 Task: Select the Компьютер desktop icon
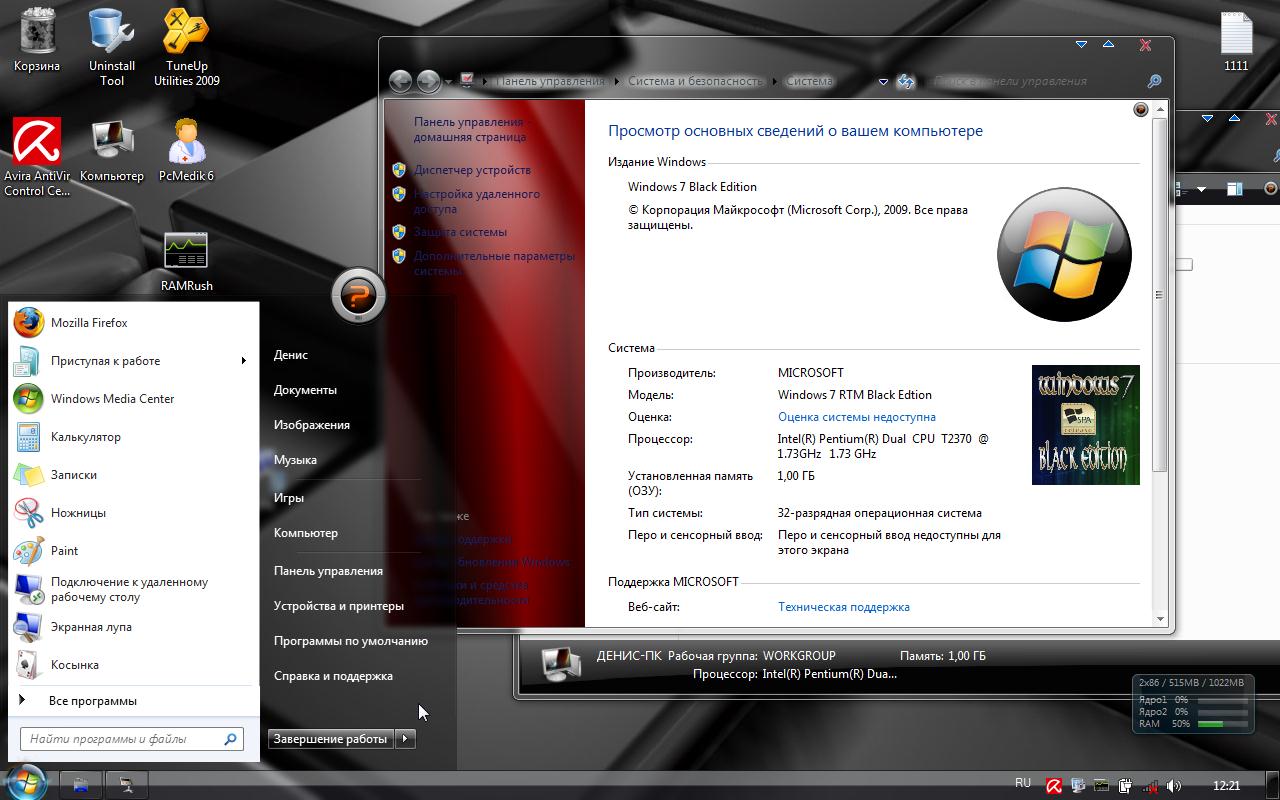[x=112, y=150]
